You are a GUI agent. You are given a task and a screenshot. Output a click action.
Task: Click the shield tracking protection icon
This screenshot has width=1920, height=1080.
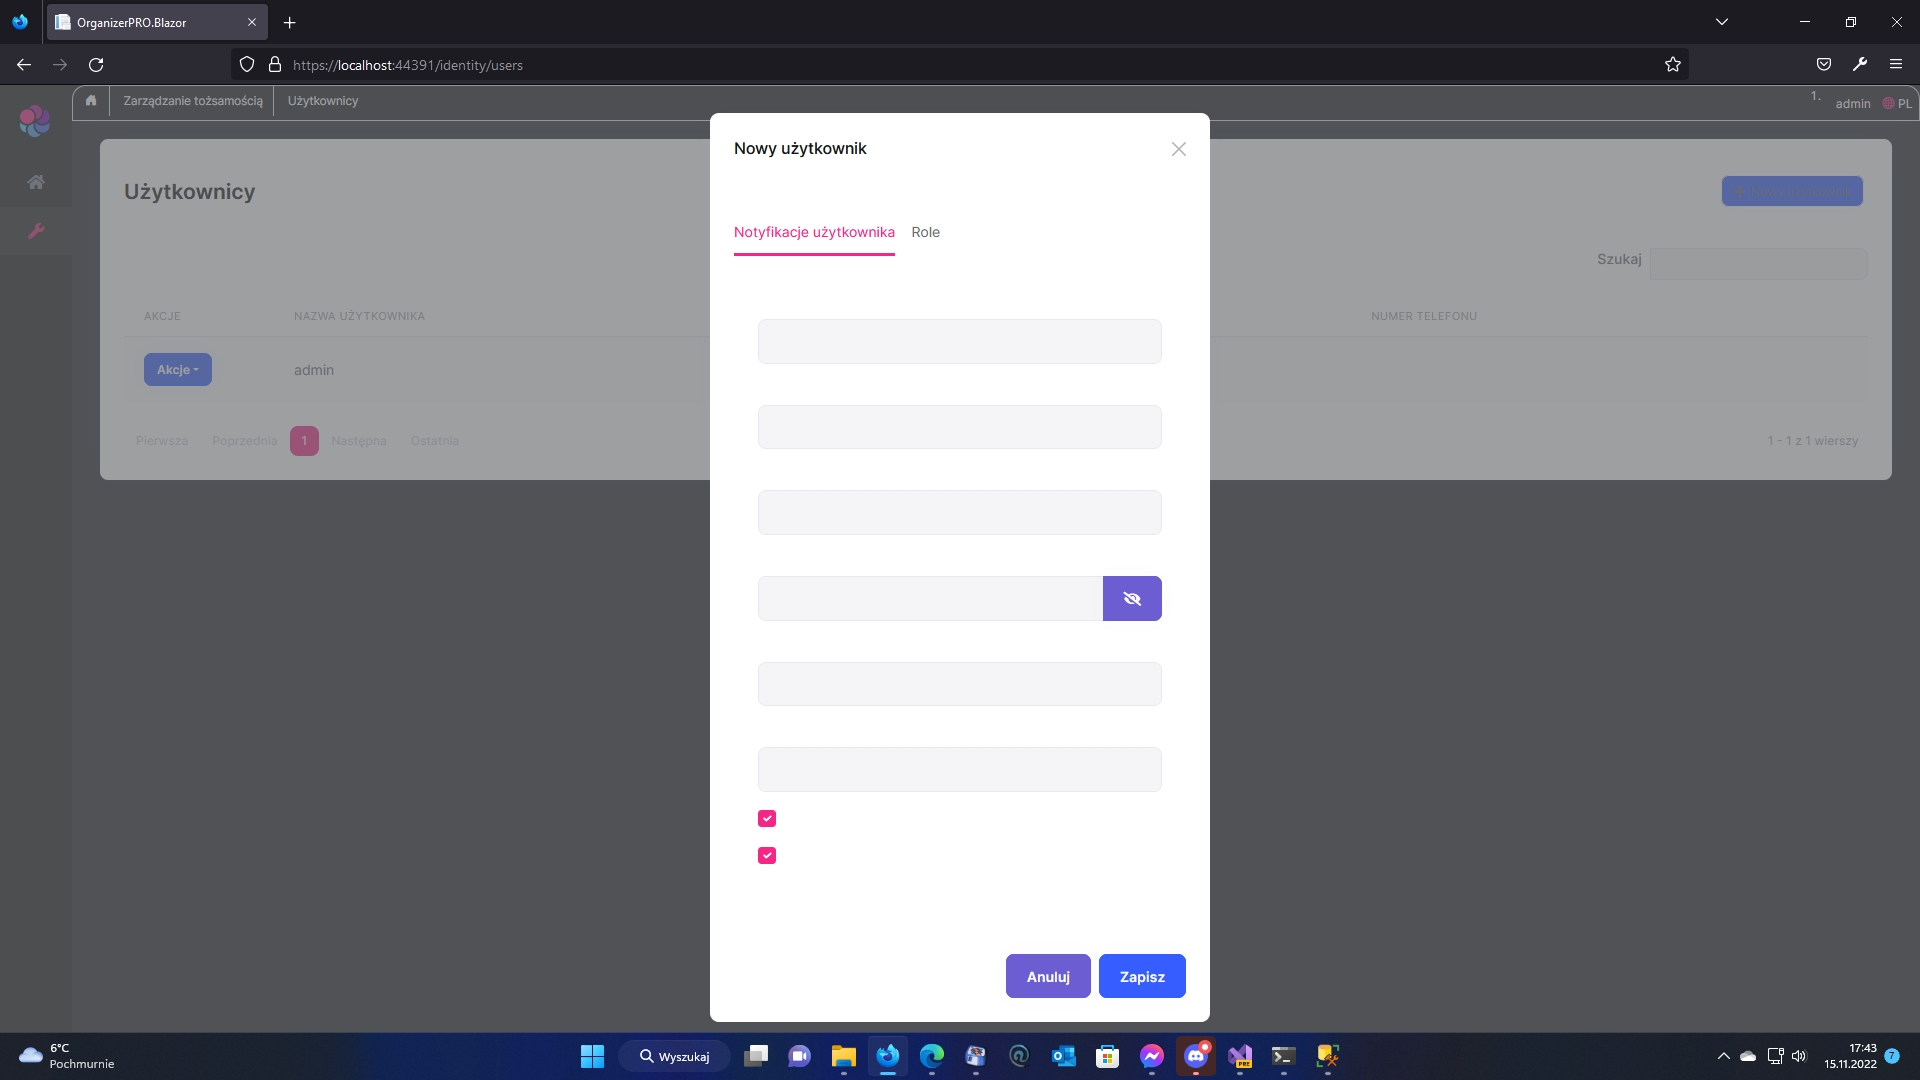click(x=247, y=64)
